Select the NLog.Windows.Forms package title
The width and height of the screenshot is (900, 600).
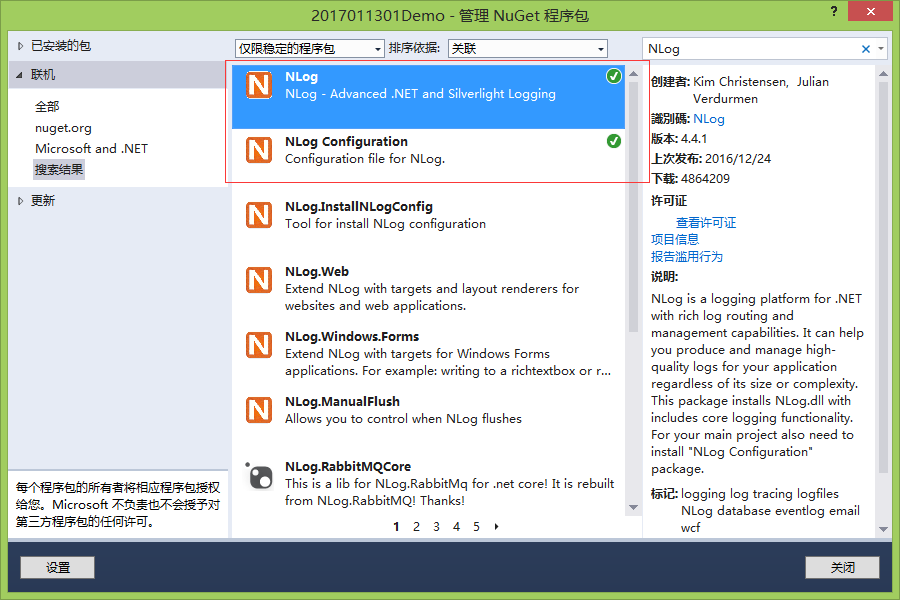(352, 336)
